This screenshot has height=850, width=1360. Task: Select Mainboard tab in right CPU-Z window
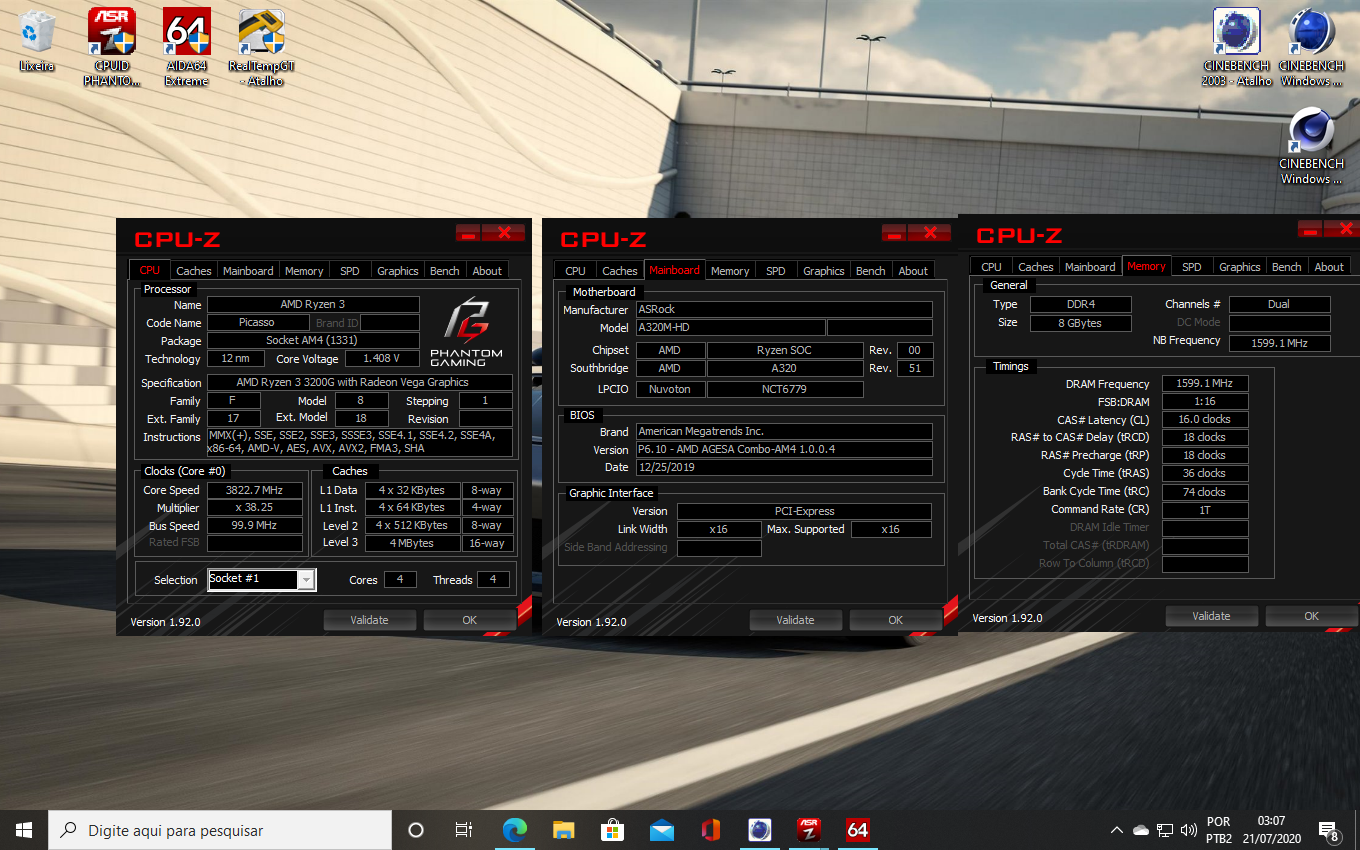tap(1090, 266)
